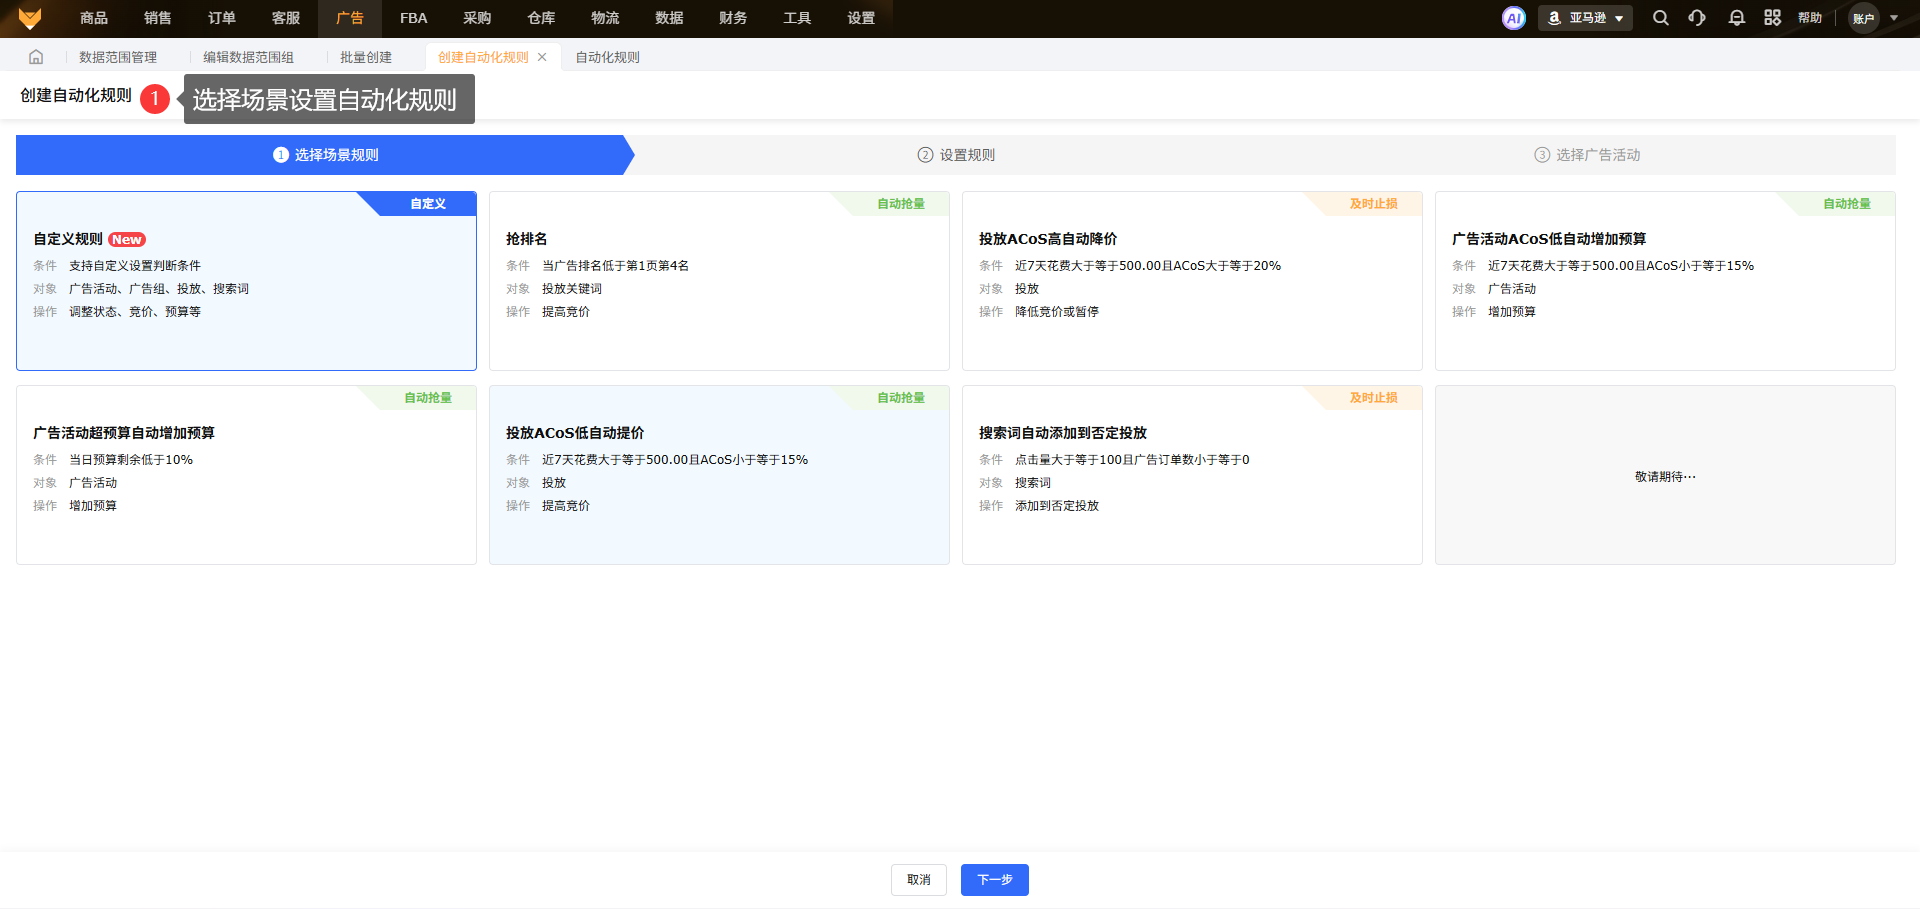Image resolution: width=1920 pixels, height=909 pixels.
Task: Open the notifications bell
Action: [1736, 18]
